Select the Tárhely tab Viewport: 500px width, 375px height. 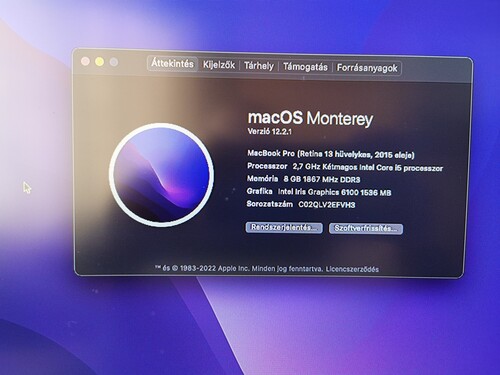coord(259,66)
